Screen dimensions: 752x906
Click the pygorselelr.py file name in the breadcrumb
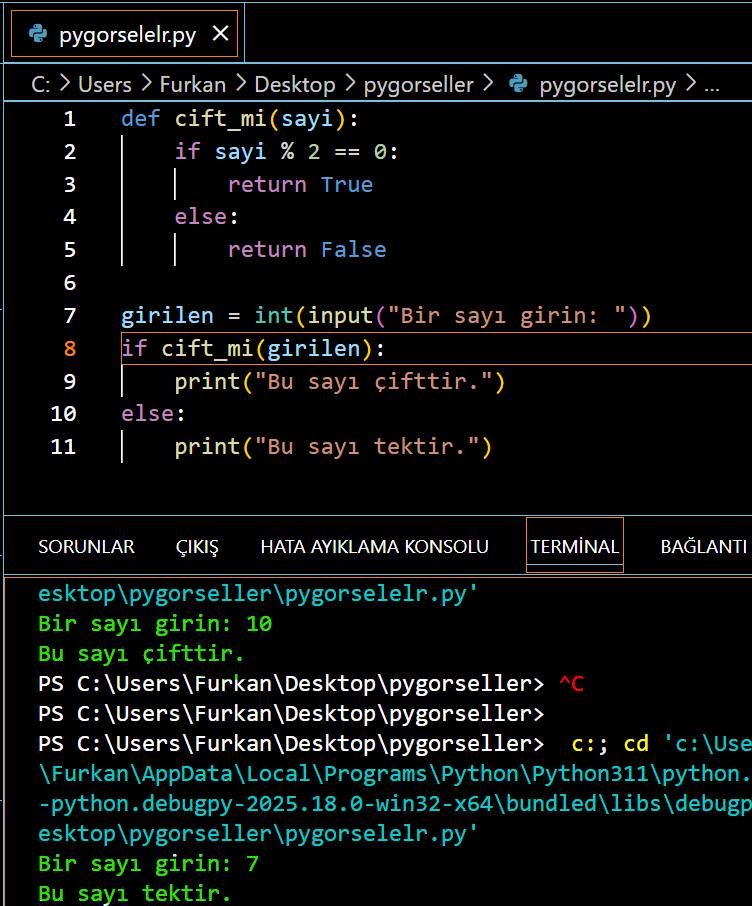[x=607, y=85]
